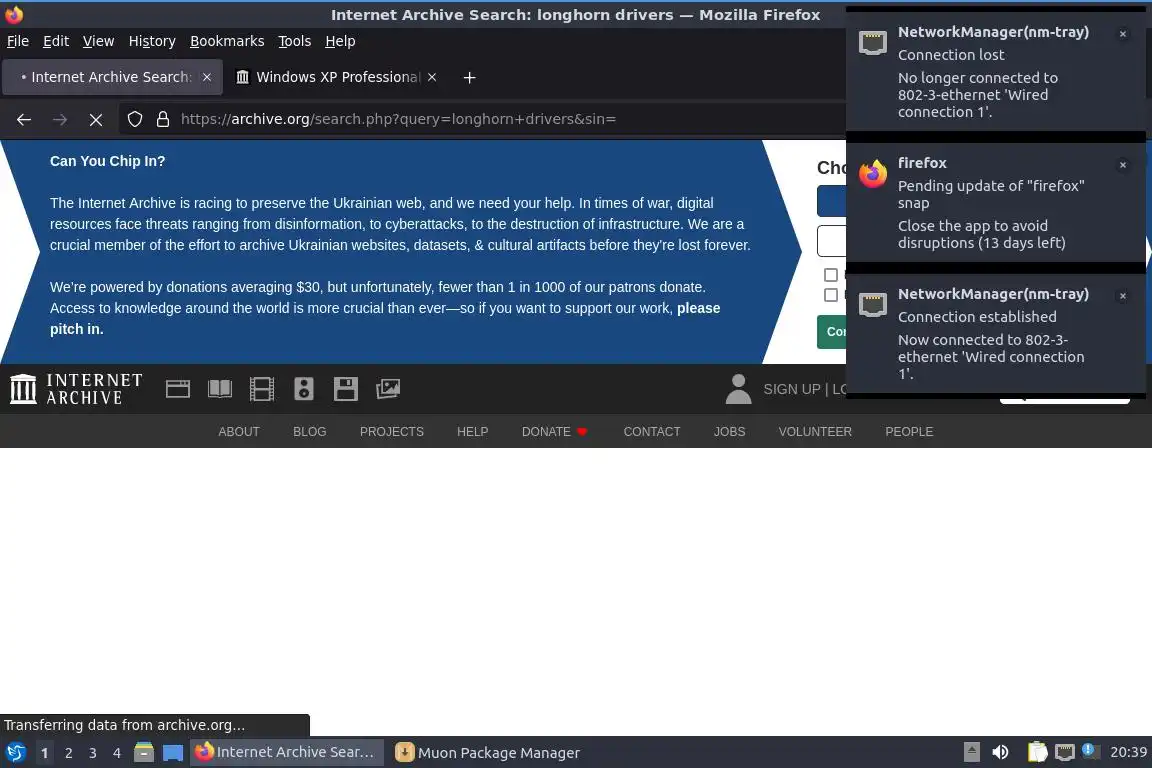The width and height of the screenshot is (1152, 768).
Task: Stop loading the page with the X button
Action: (x=96, y=119)
